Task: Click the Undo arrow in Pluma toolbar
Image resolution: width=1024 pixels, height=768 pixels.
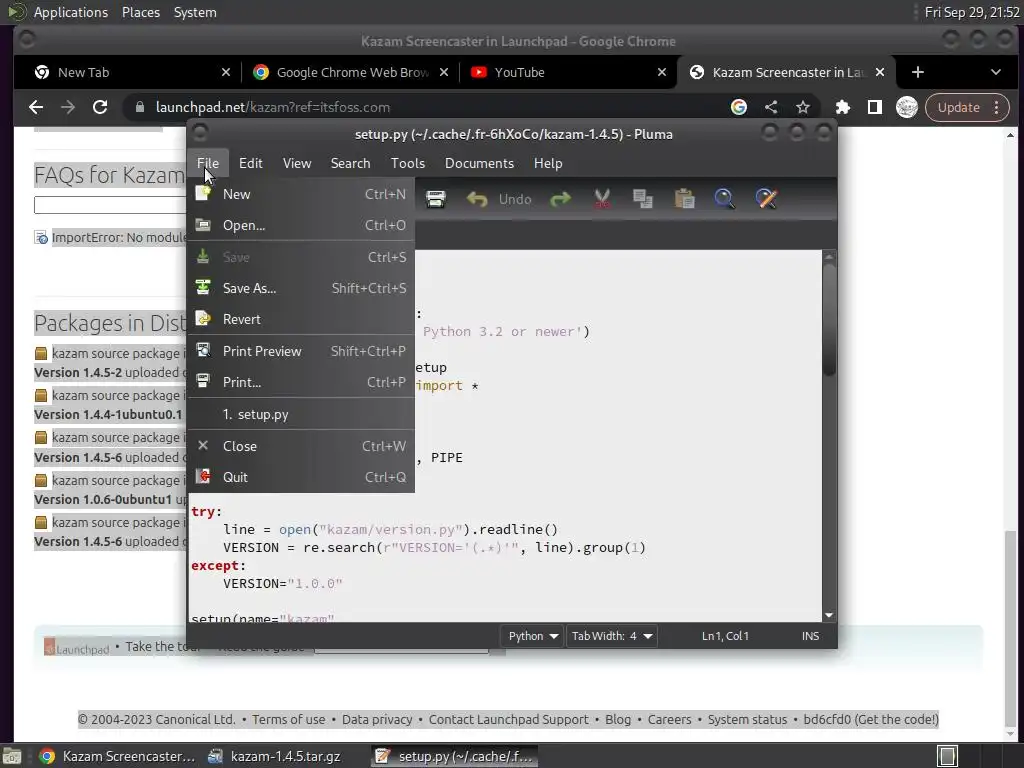Action: click(477, 199)
